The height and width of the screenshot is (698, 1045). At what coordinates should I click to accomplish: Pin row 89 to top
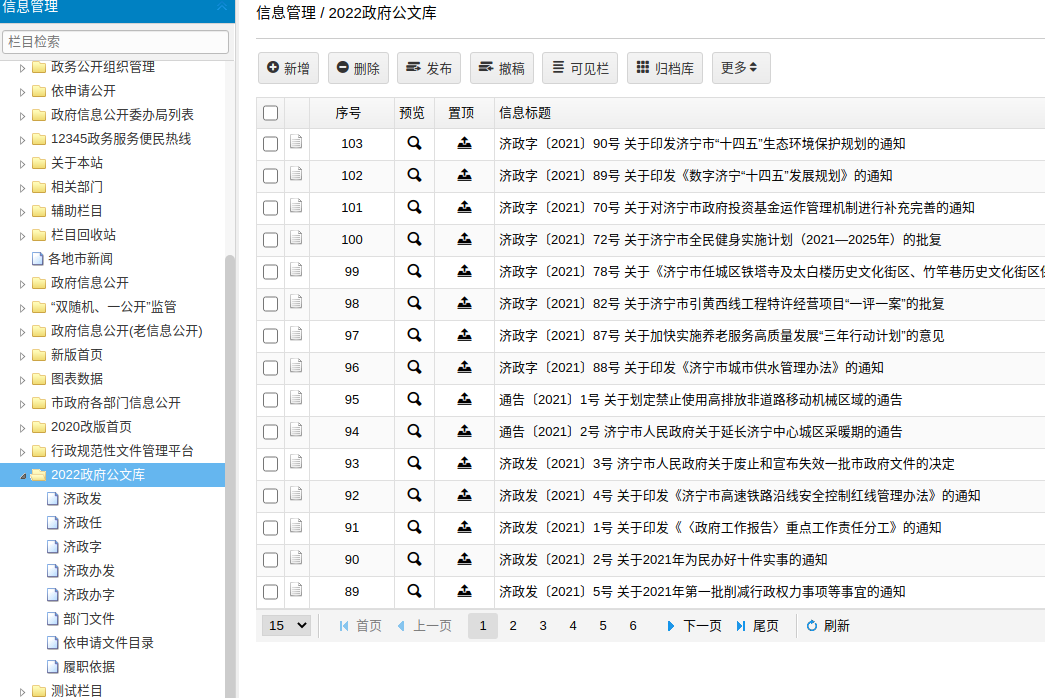465,591
